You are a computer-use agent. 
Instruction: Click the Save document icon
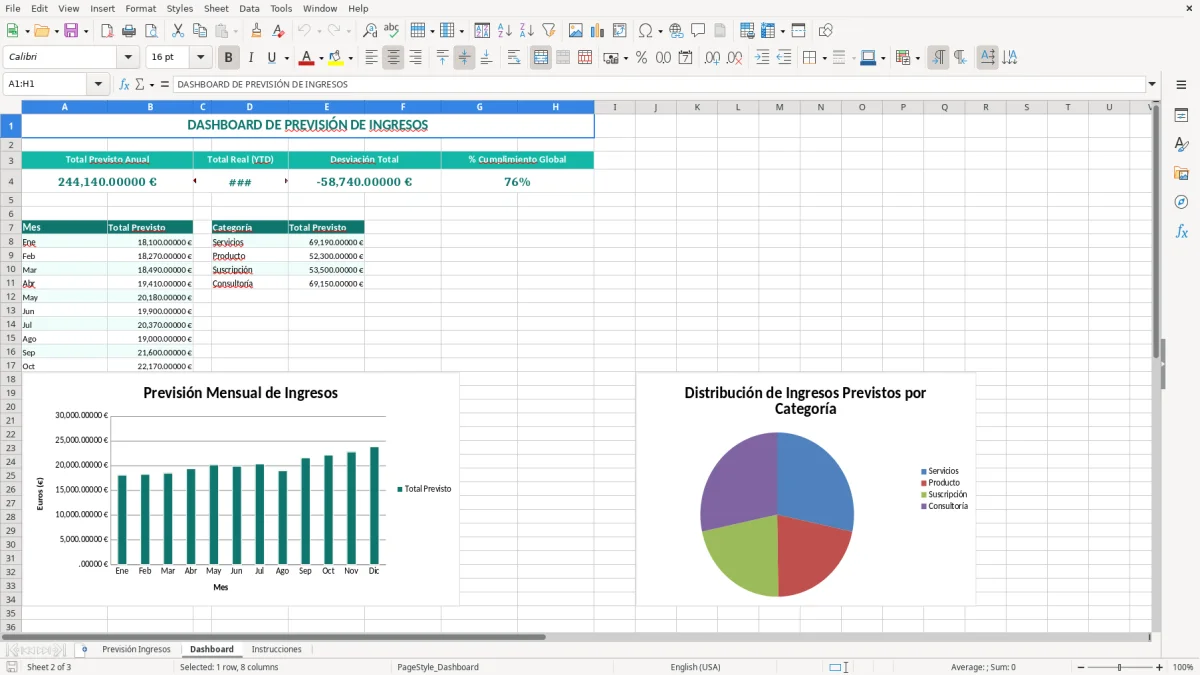[70, 31]
